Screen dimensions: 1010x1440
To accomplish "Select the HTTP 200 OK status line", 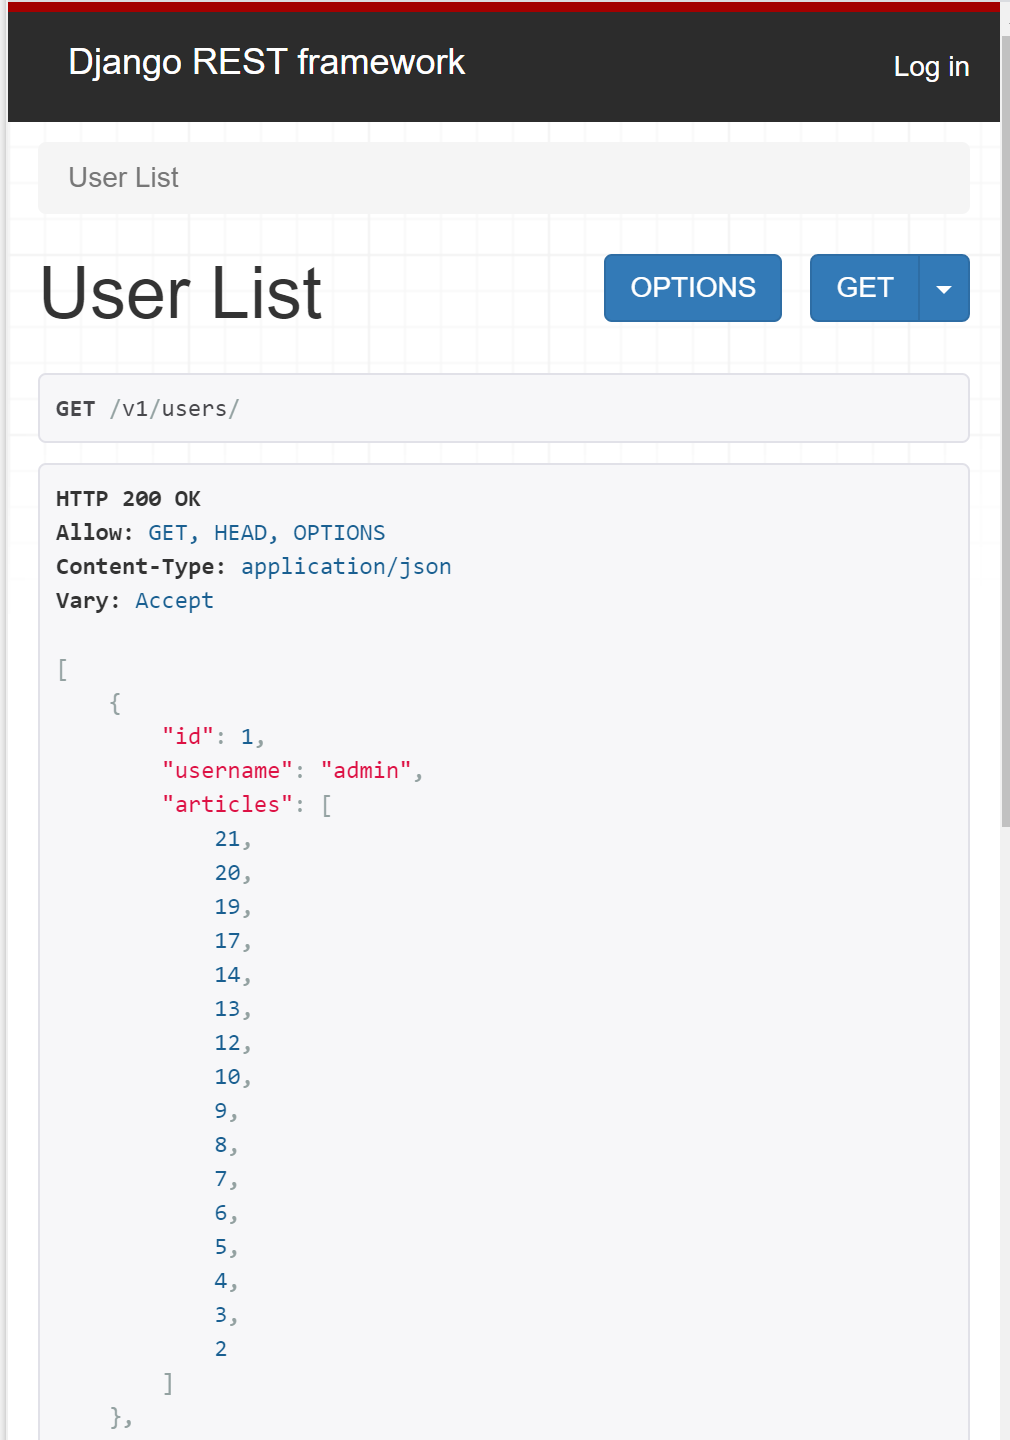I will coord(128,498).
